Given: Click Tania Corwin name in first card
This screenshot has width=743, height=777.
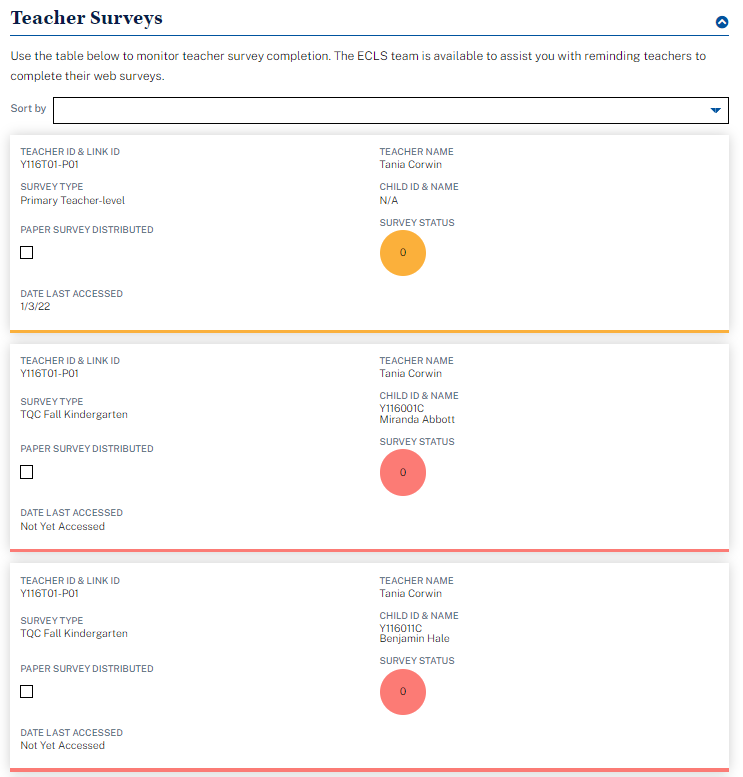Looking at the screenshot, I should 411,164.
